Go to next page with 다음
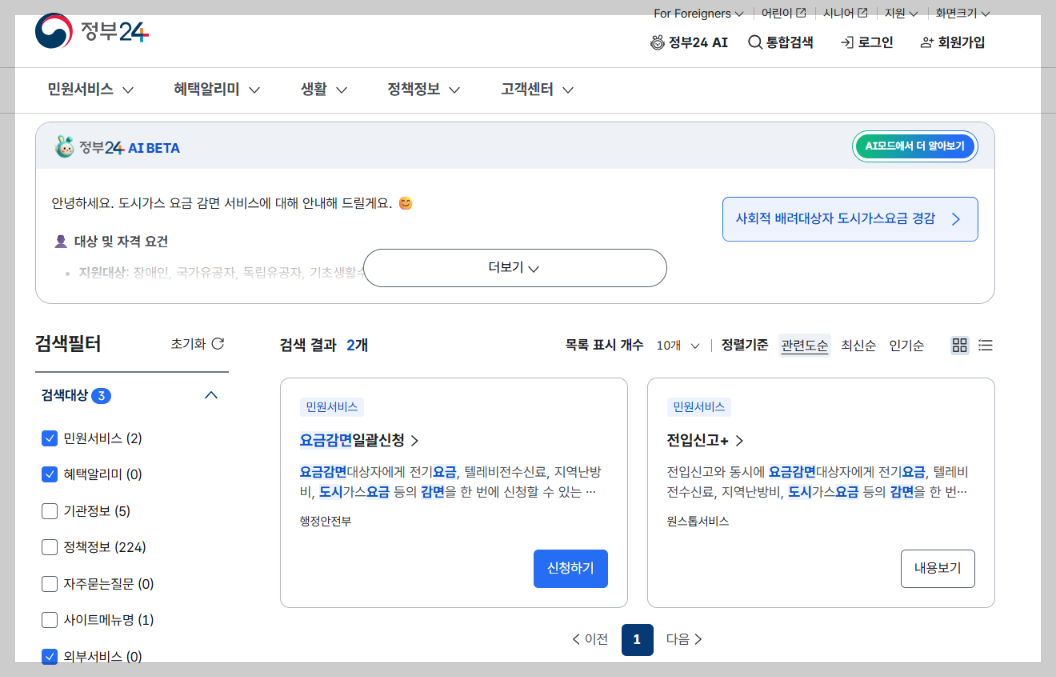The width and height of the screenshot is (1056, 677). tap(684, 639)
